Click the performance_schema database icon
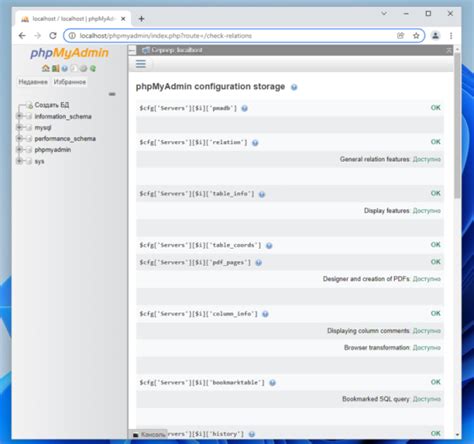This screenshot has width=474, height=444. tap(29, 139)
